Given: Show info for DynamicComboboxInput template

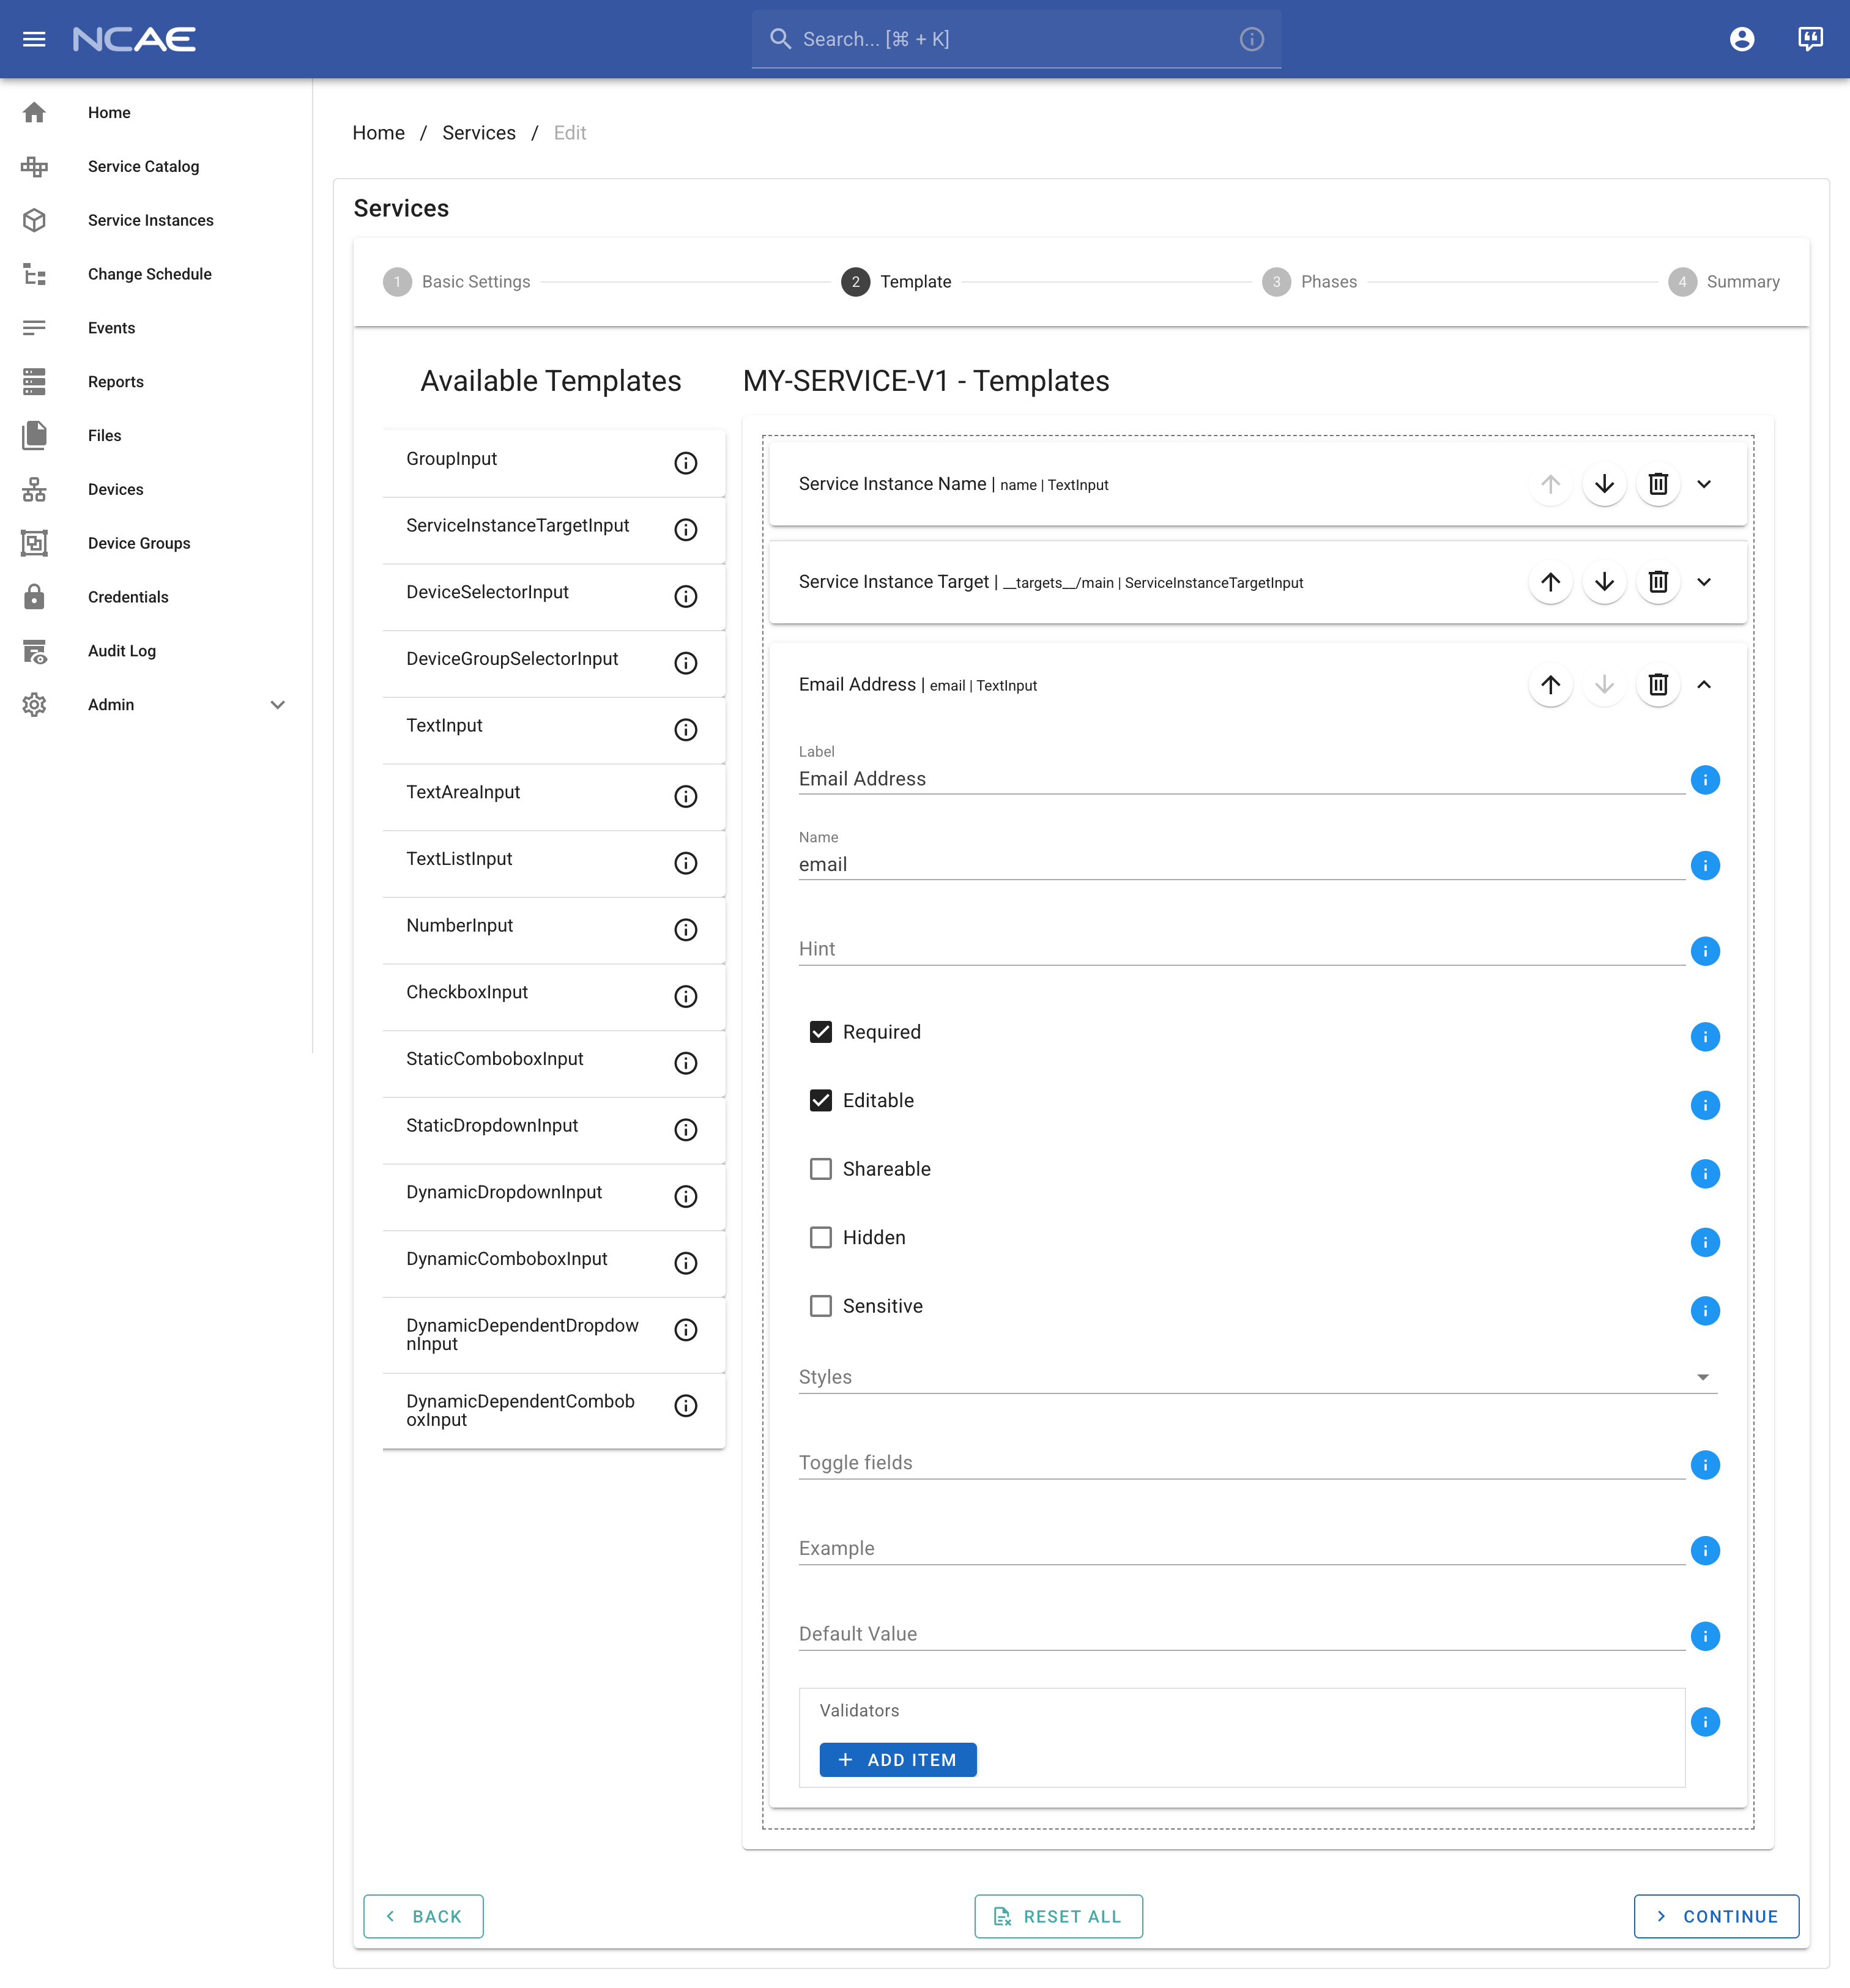Looking at the screenshot, I should pos(686,1263).
